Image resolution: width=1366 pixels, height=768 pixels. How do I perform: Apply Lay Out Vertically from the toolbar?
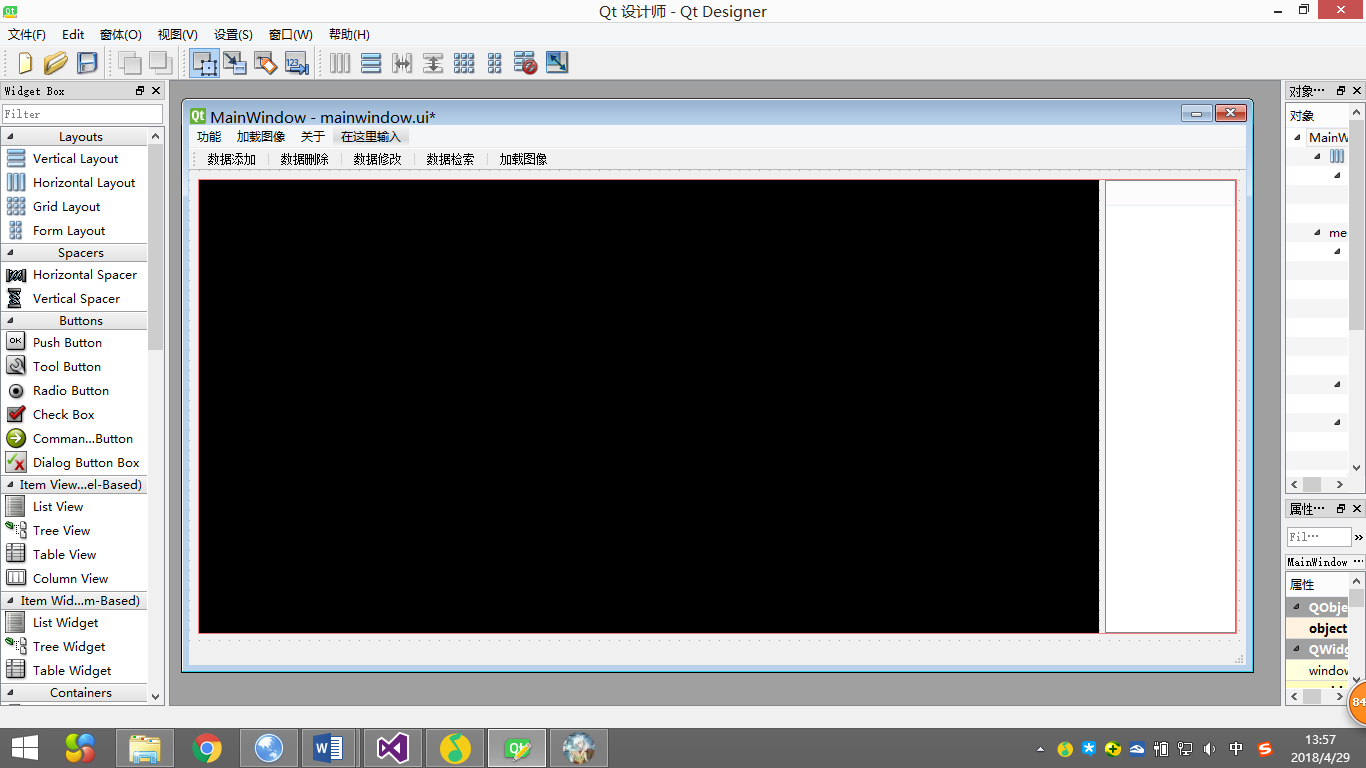[x=371, y=63]
